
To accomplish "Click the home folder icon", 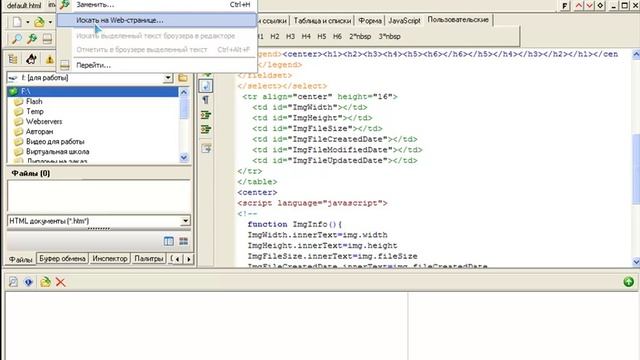I will point(31,60).
